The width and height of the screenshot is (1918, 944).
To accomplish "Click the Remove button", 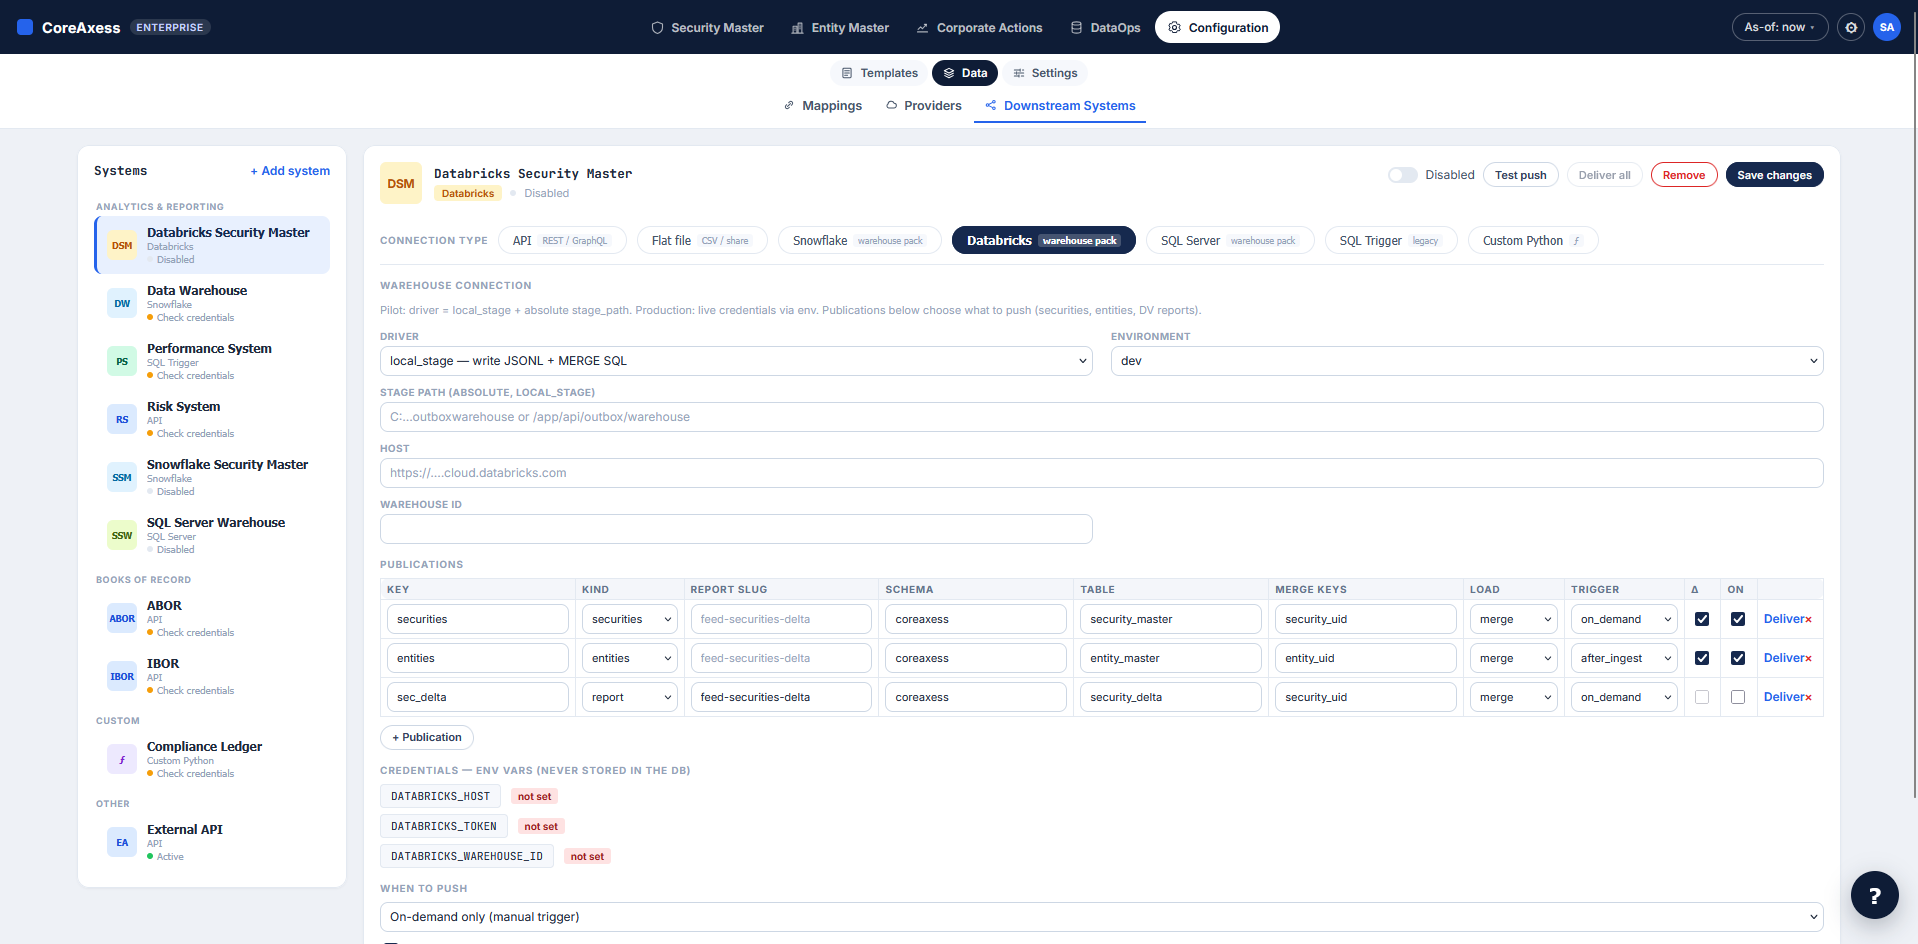I will pos(1684,175).
